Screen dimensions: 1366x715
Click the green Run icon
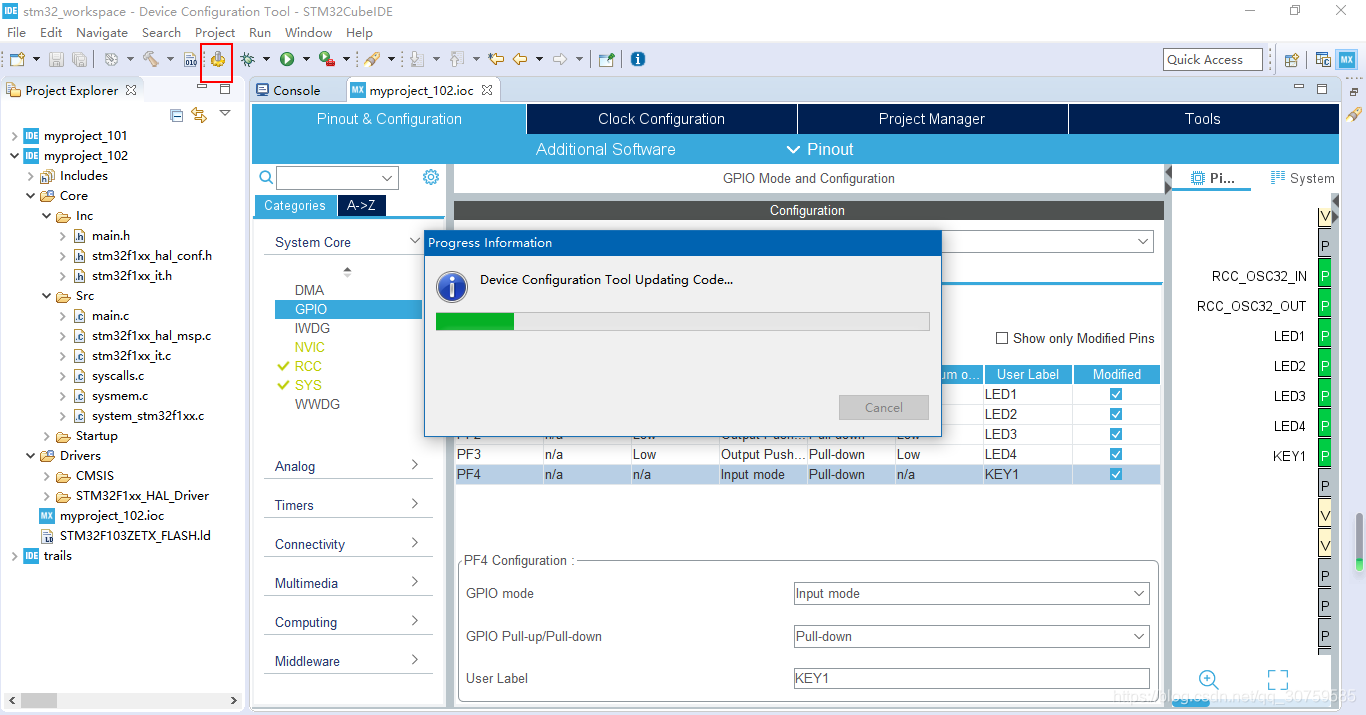coord(287,60)
